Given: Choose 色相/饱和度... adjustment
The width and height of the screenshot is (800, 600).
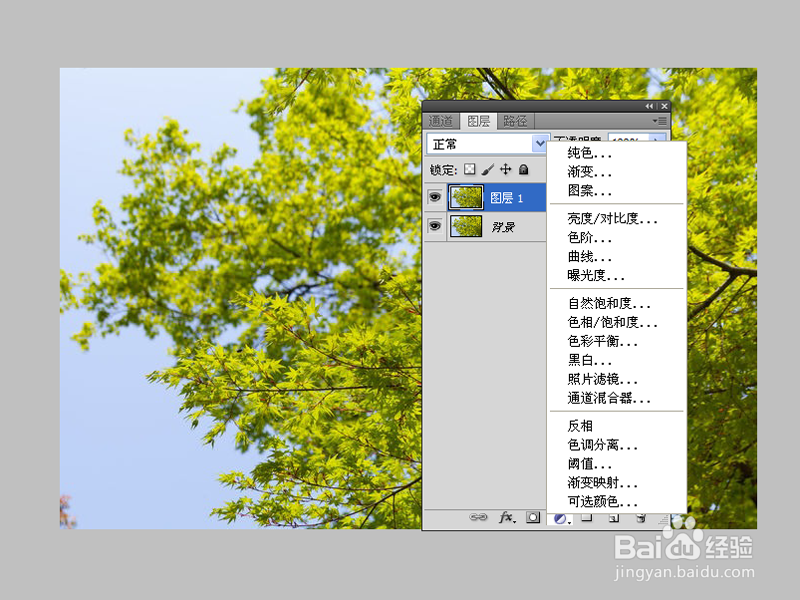Looking at the screenshot, I should click(x=612, y=322).
